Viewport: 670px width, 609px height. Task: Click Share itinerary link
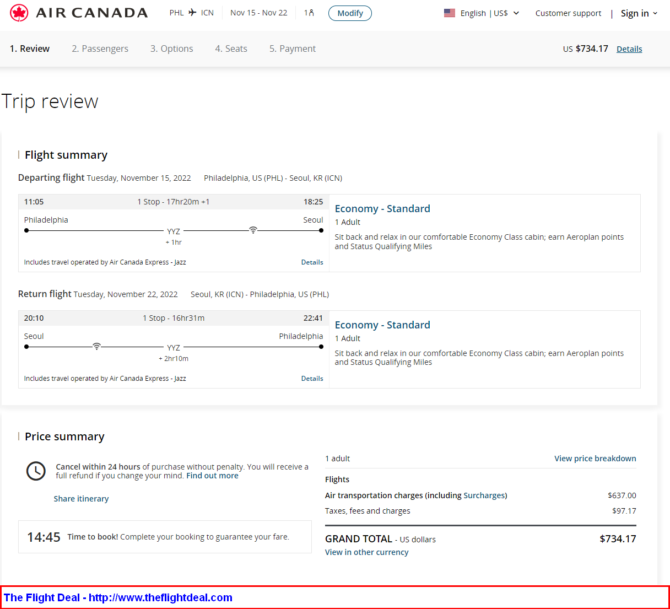(81, 499)
